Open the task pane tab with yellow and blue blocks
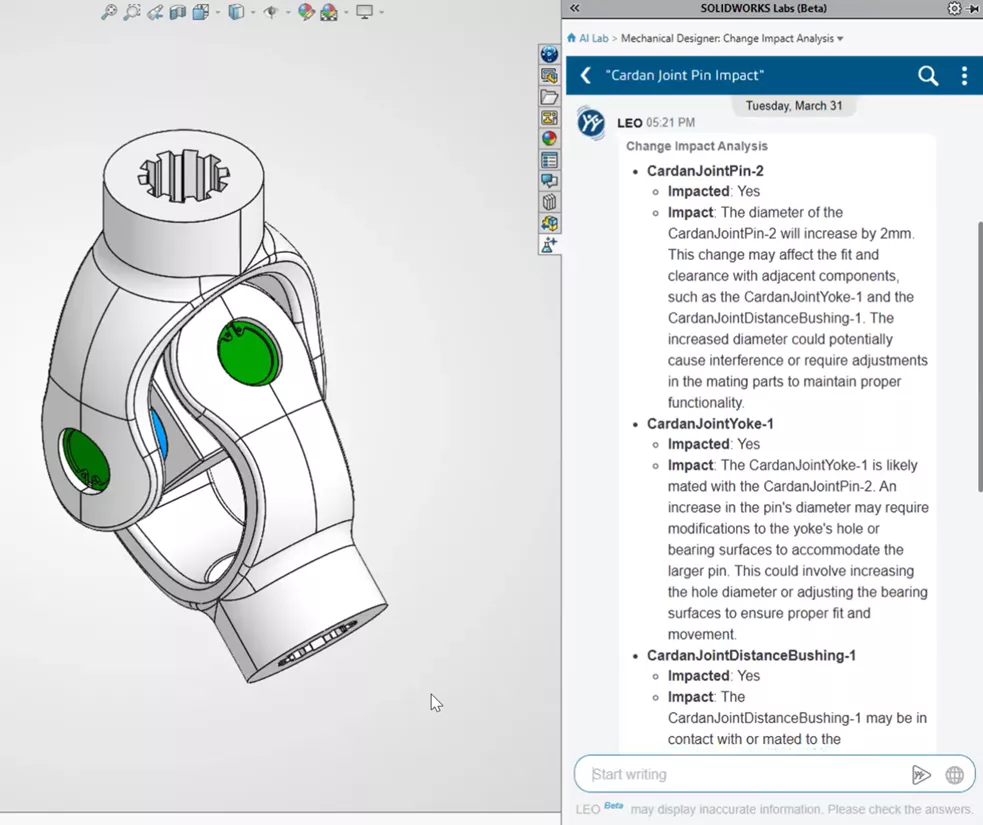 pyautogui.click(x=549, y=224)
